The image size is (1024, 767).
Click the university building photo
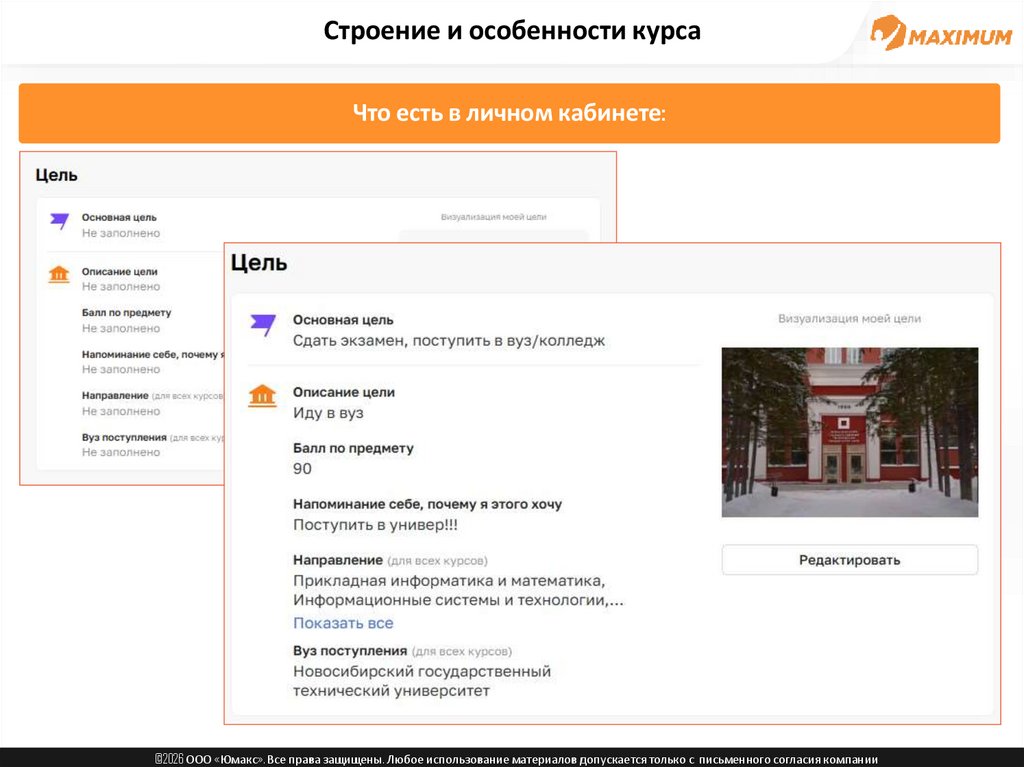click(849, 432)
